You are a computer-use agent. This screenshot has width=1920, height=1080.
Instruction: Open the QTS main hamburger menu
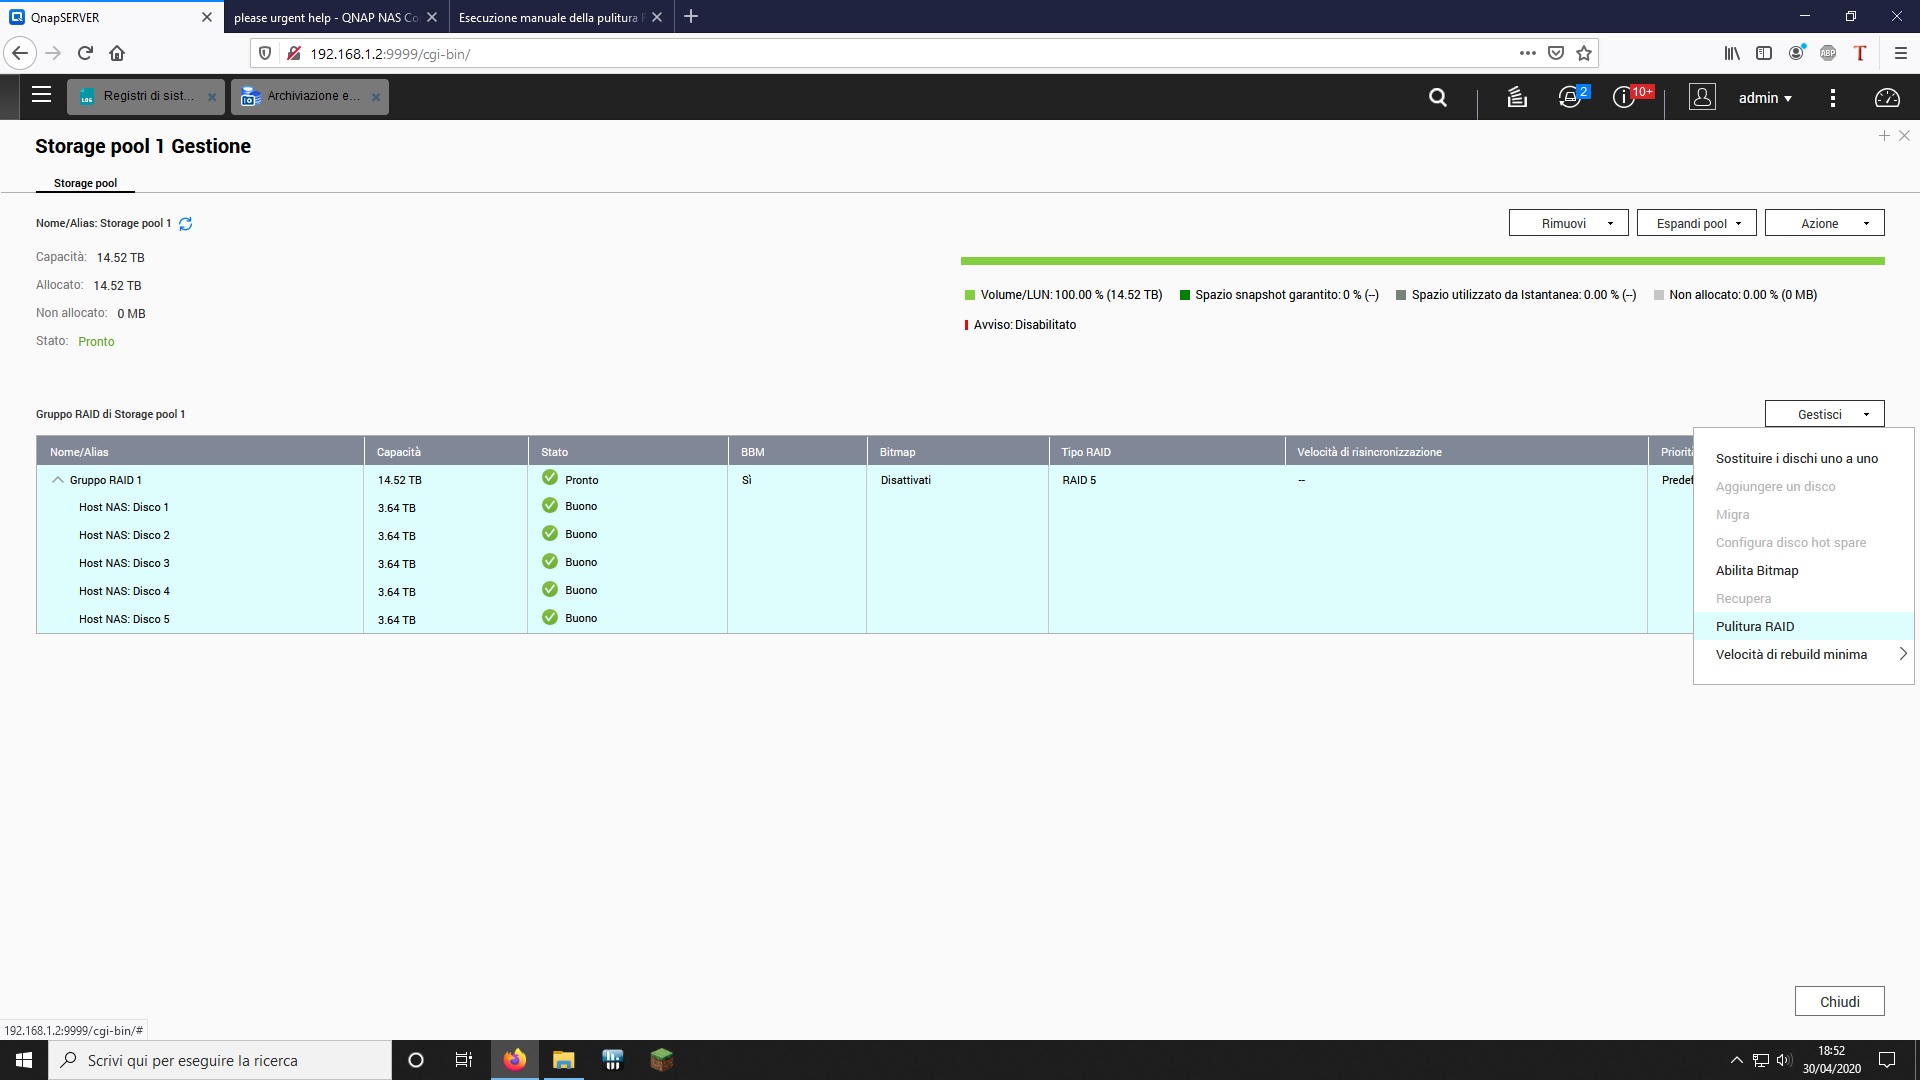pos(41,95)
